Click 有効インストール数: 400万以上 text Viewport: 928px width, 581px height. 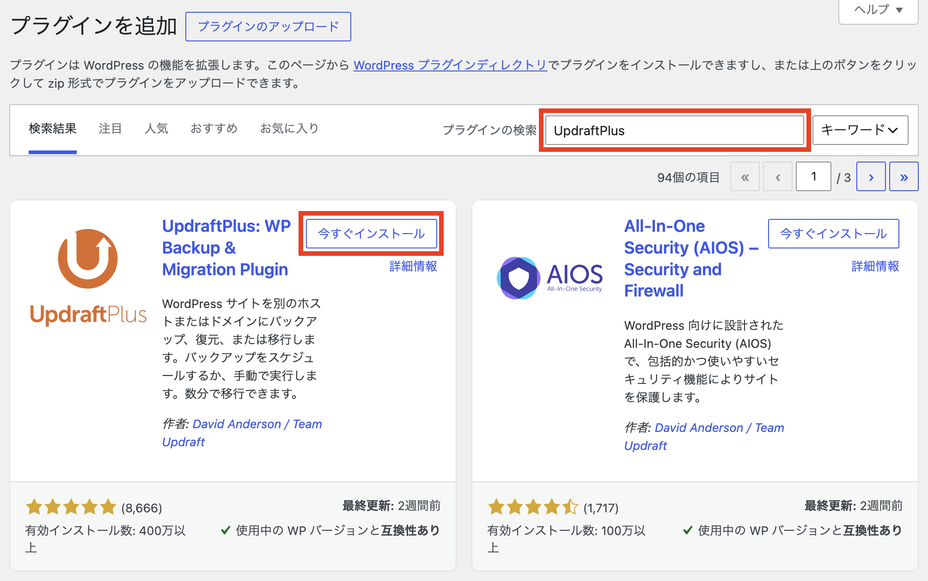tap(105, 539)
